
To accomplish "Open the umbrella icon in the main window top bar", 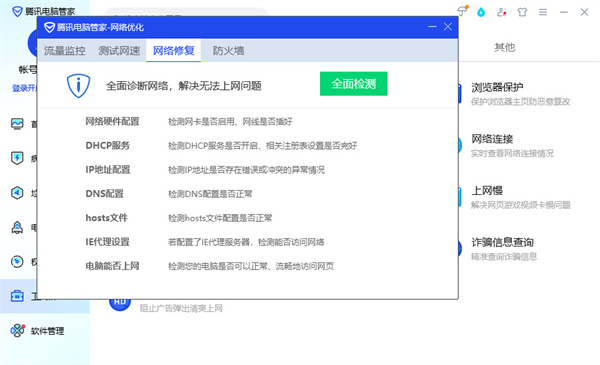I will [463, 11].
